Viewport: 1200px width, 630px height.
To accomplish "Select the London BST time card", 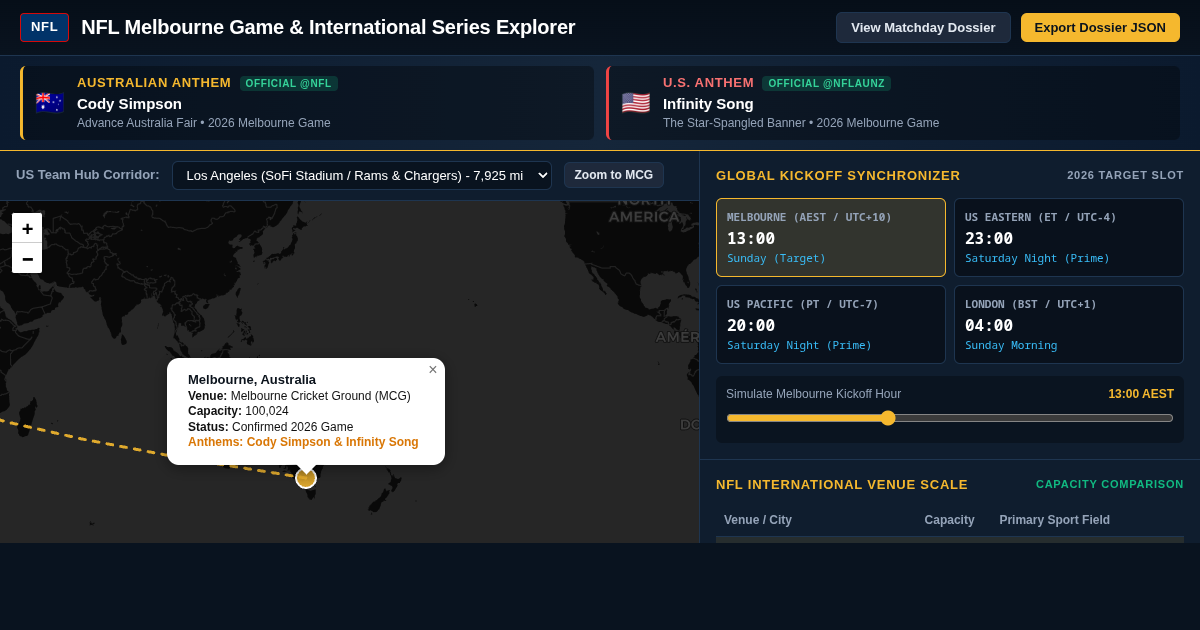I will (1069, 324).
